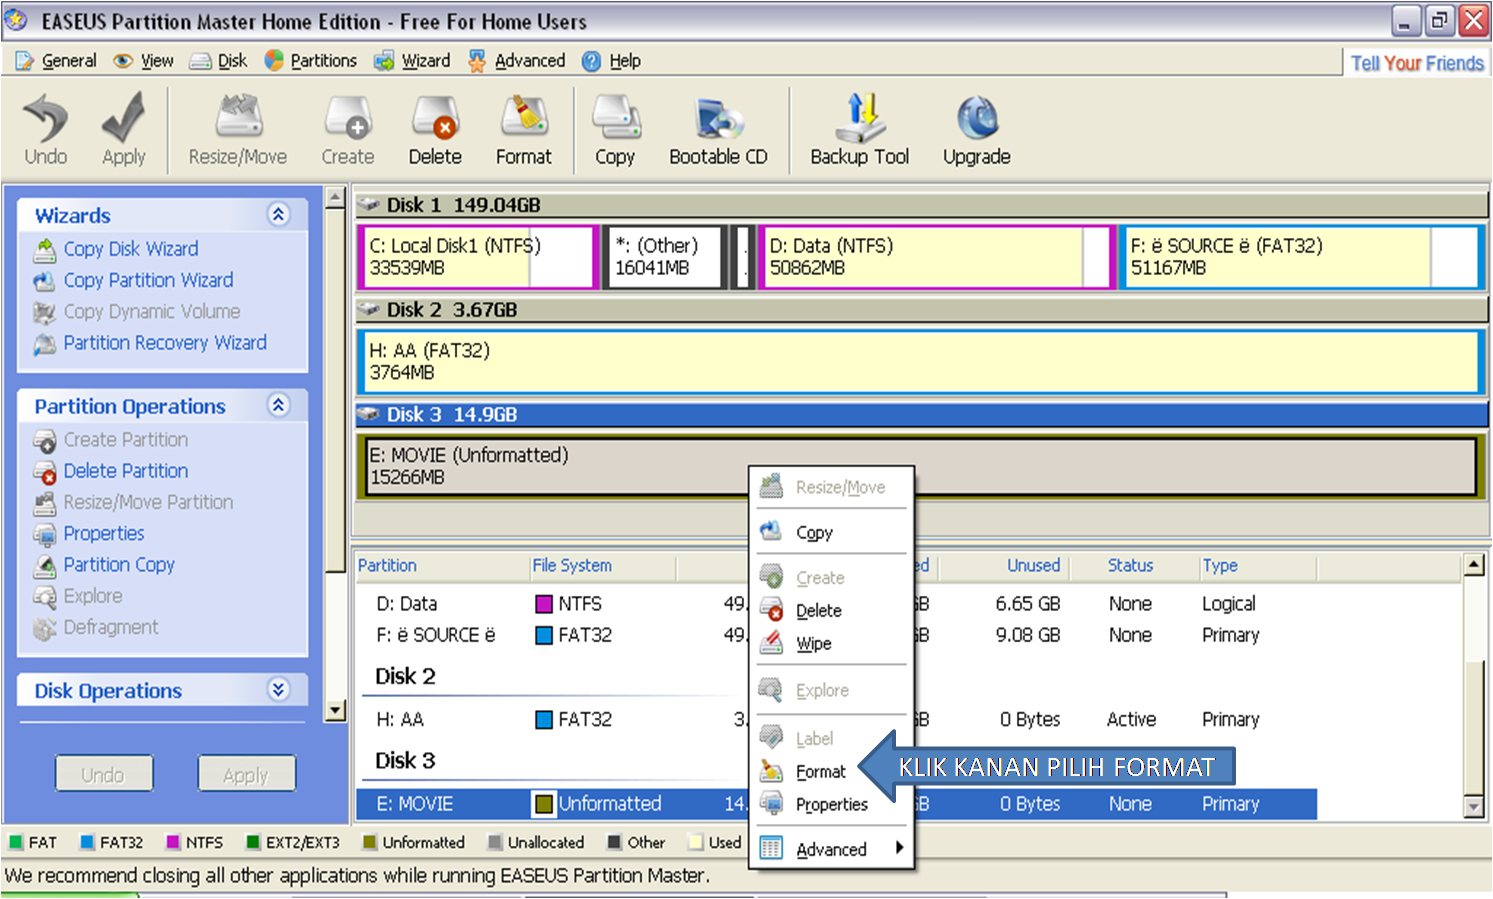Sort by the File System column header
This screenshot has height=899, width=1493.
coord(603,566)
